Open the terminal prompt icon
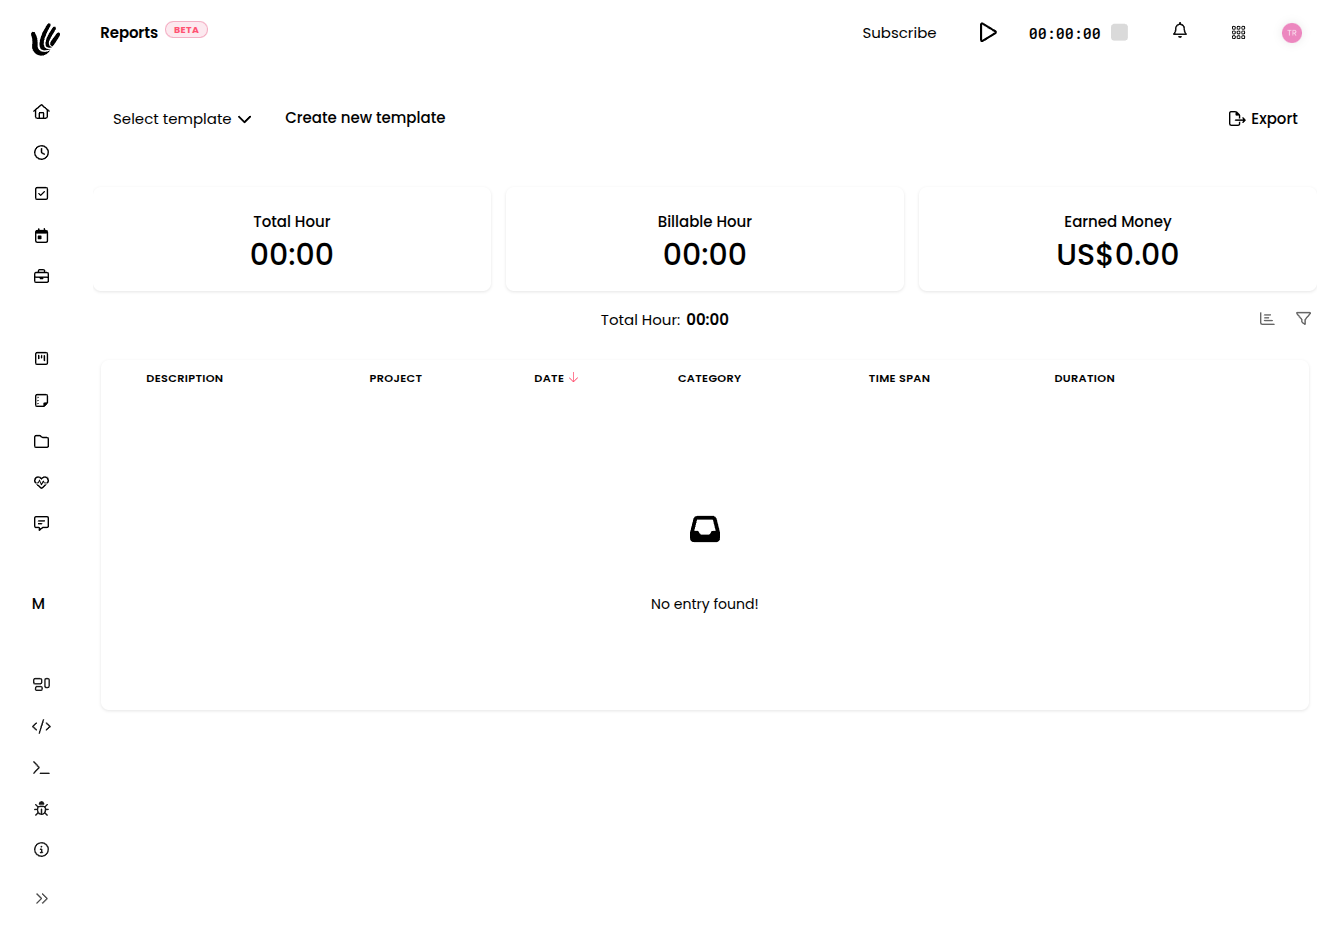 41,768
